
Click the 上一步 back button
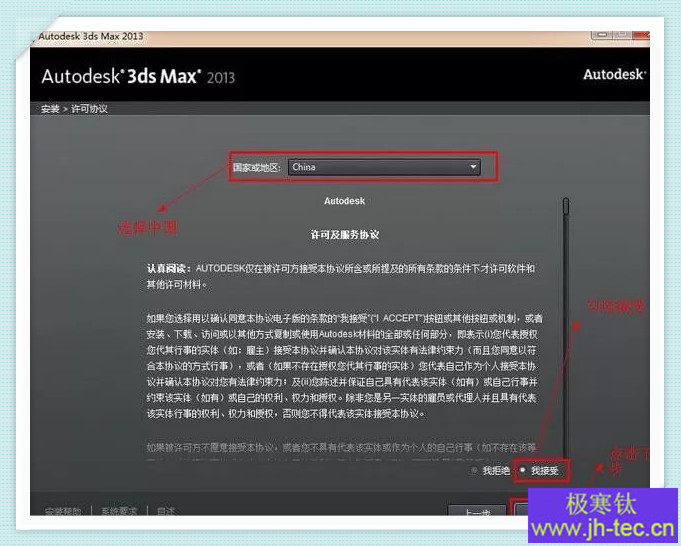click(477, 510)
